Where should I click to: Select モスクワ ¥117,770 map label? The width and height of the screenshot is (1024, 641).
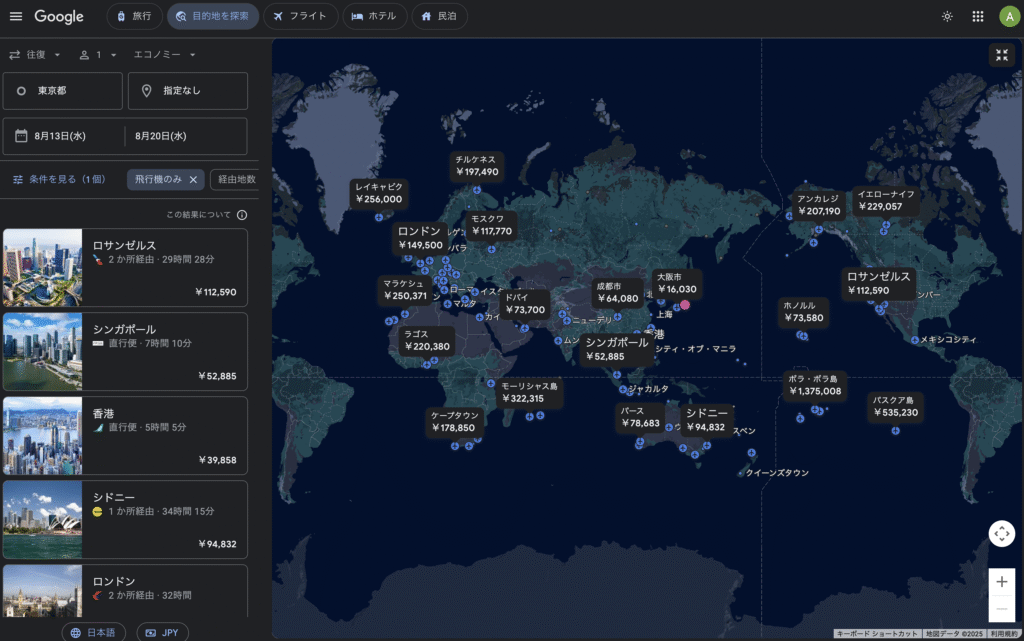(491, 225)
